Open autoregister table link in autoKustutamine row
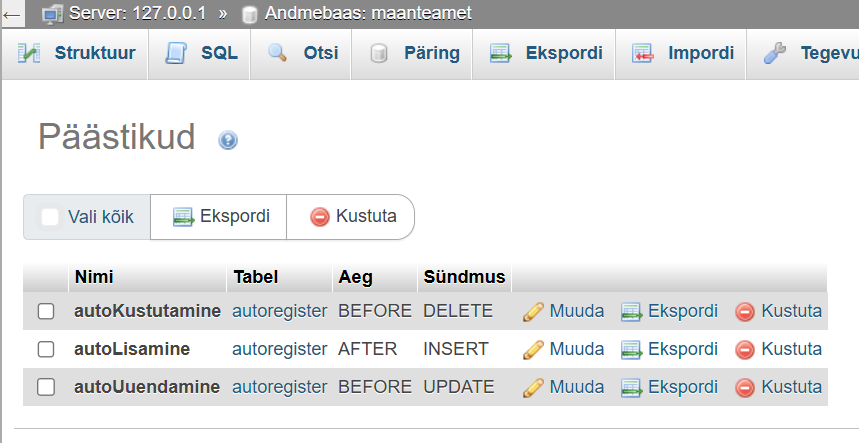This screenshot has width=859, height=443. 279,312
